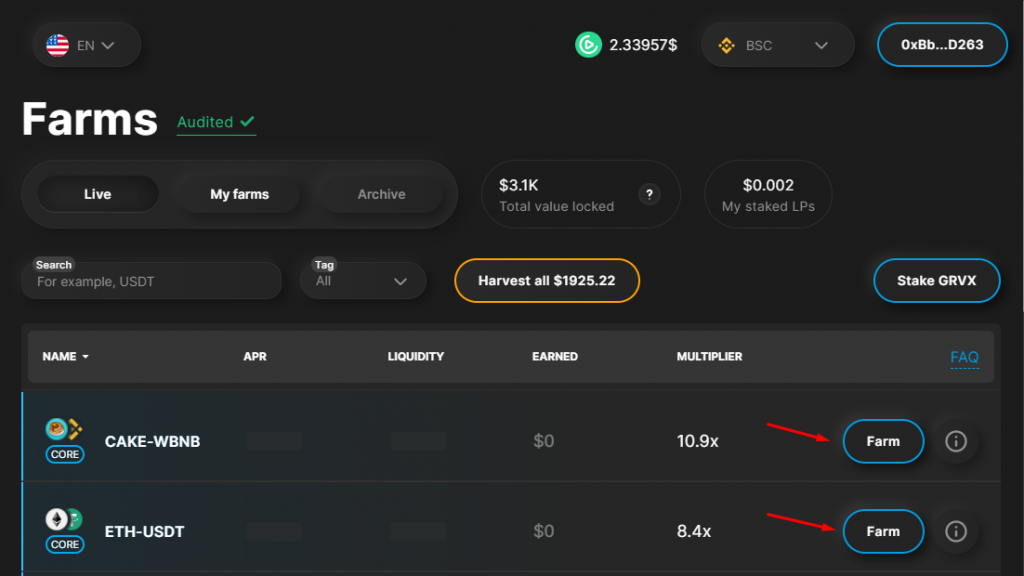Click the US flag language icon
This screenshot has width=1024, height=576.
[58, 45]
